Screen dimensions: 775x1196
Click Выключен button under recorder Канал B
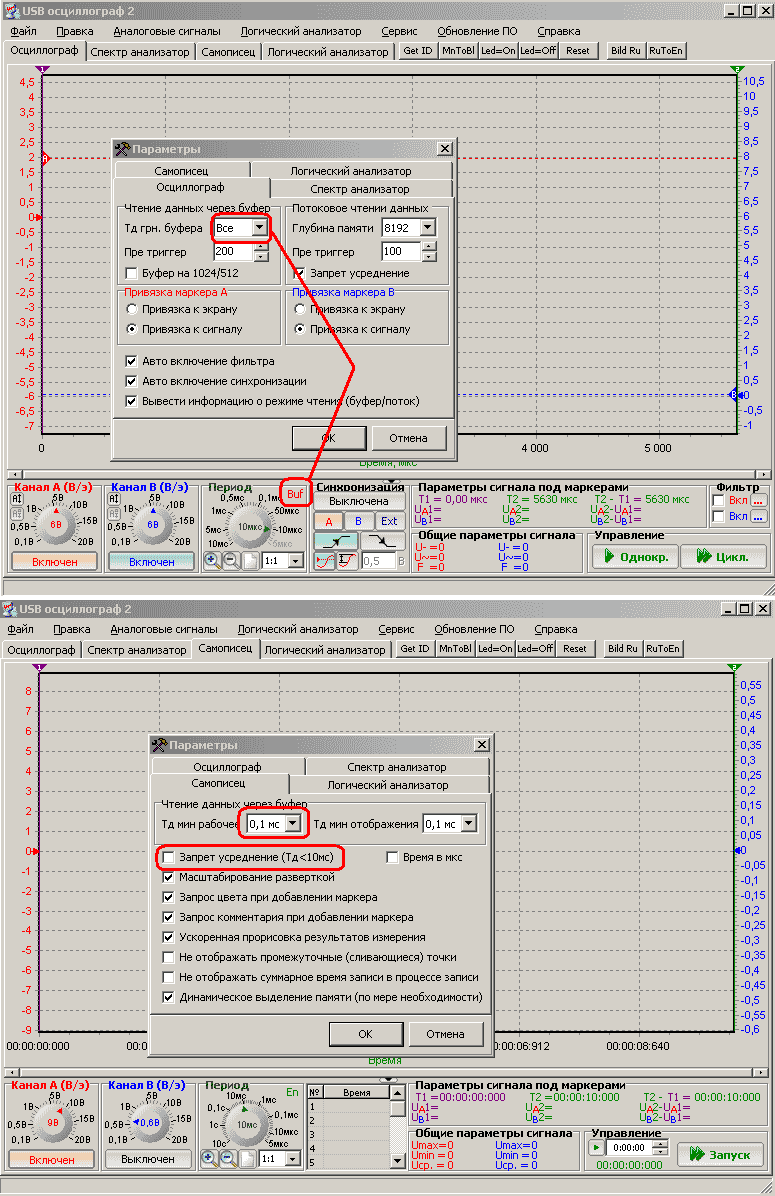click(148, 1159)
